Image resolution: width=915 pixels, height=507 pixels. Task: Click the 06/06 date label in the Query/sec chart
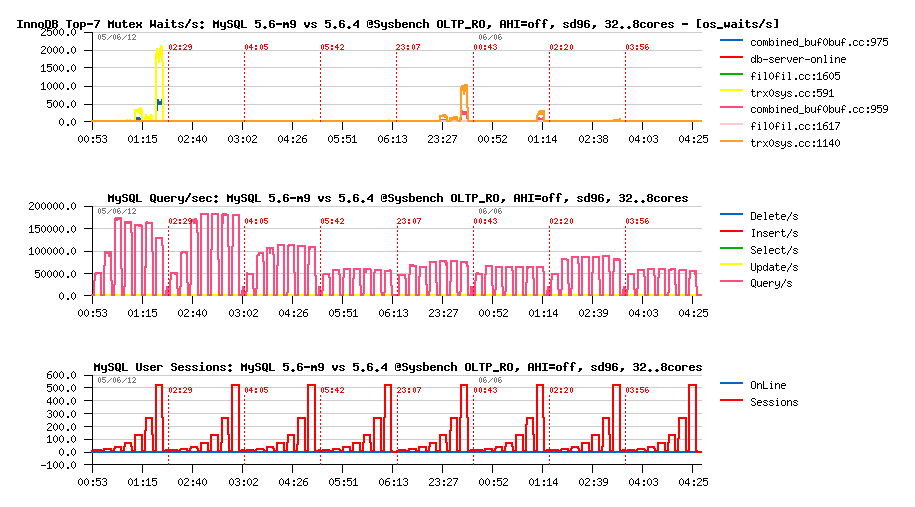tap(490, 211)
